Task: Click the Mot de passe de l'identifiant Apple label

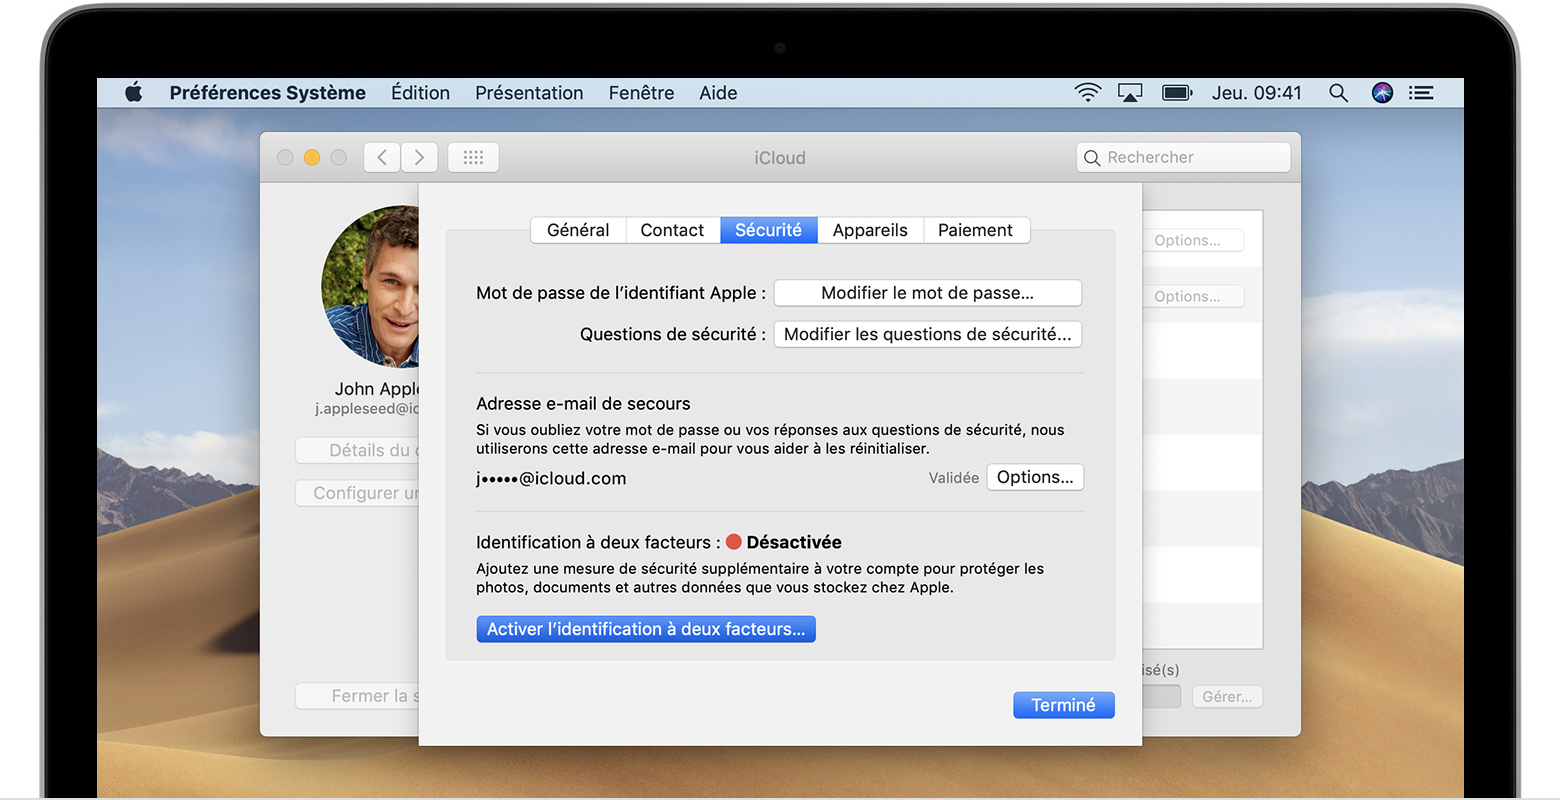Action: (621, 293)
